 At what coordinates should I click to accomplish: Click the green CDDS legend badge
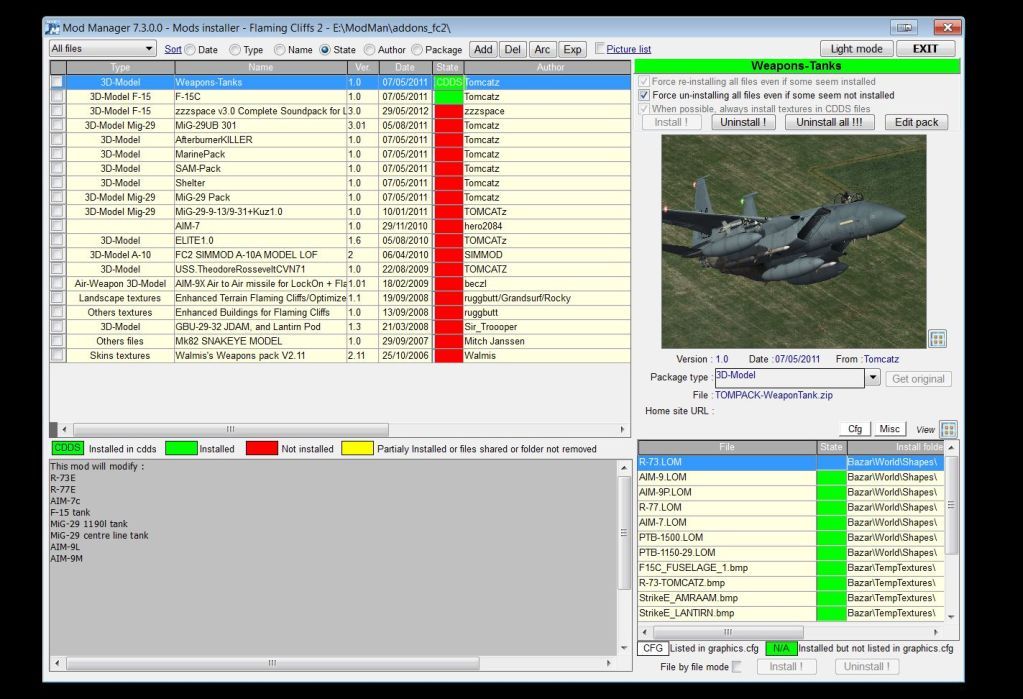[x=67, y=449]
